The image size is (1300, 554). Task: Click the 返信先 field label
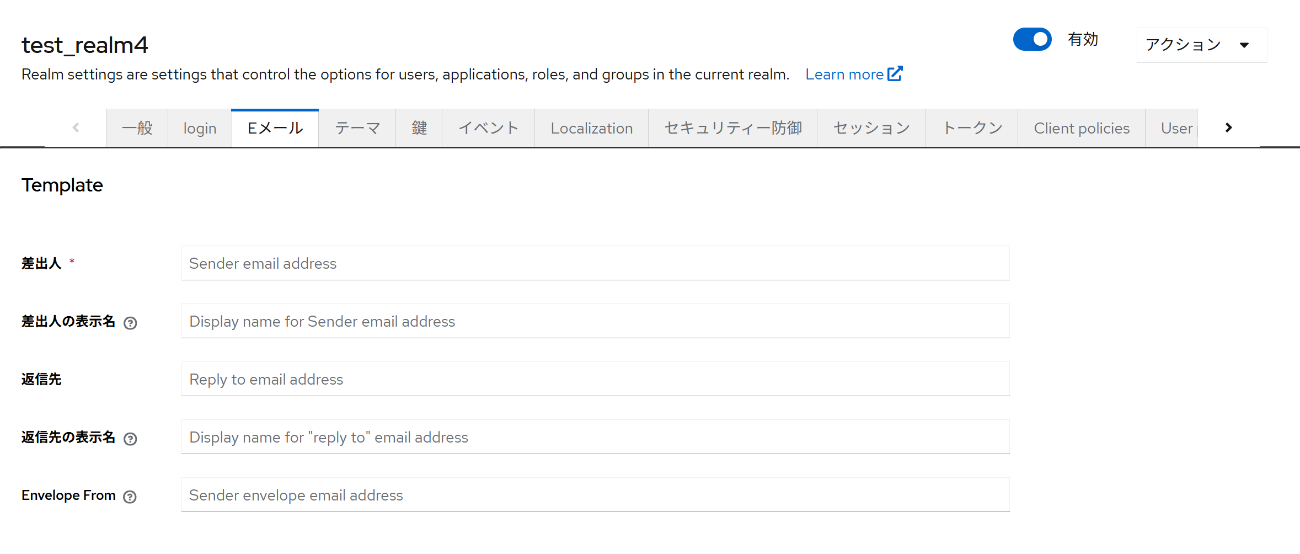[x=41, y=379]
